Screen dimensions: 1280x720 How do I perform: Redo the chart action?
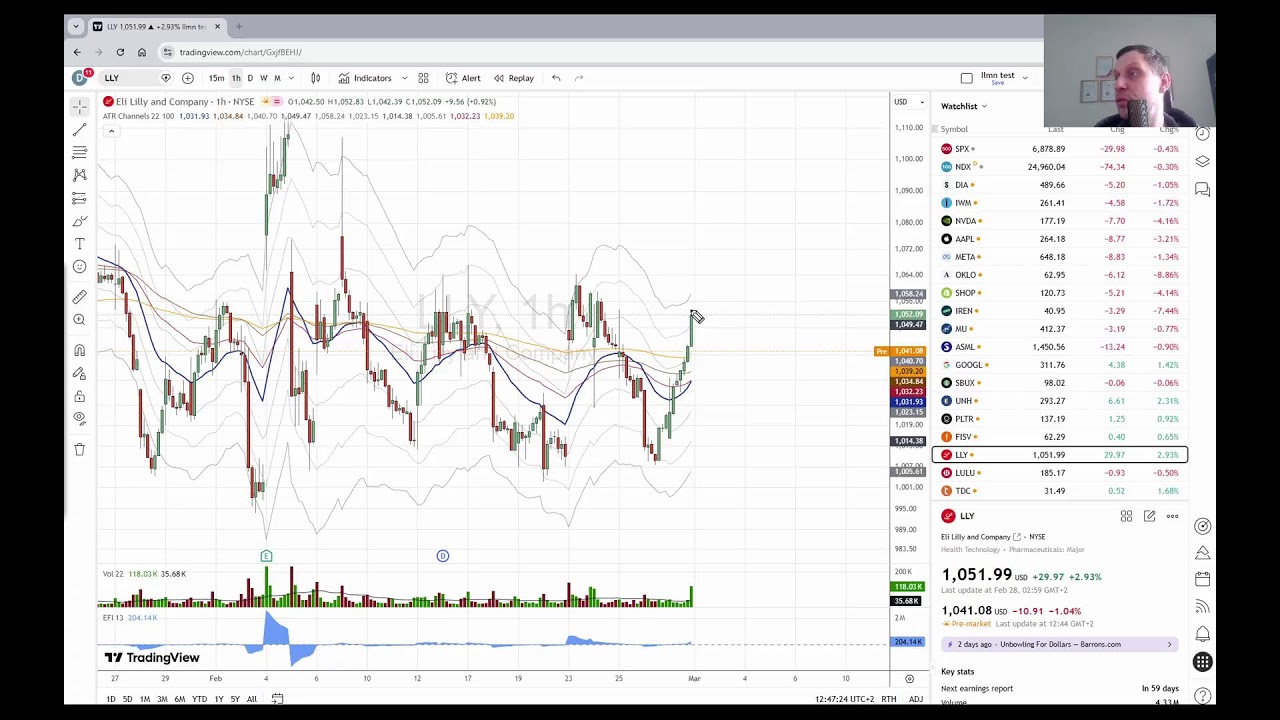(x=579, y=78)
